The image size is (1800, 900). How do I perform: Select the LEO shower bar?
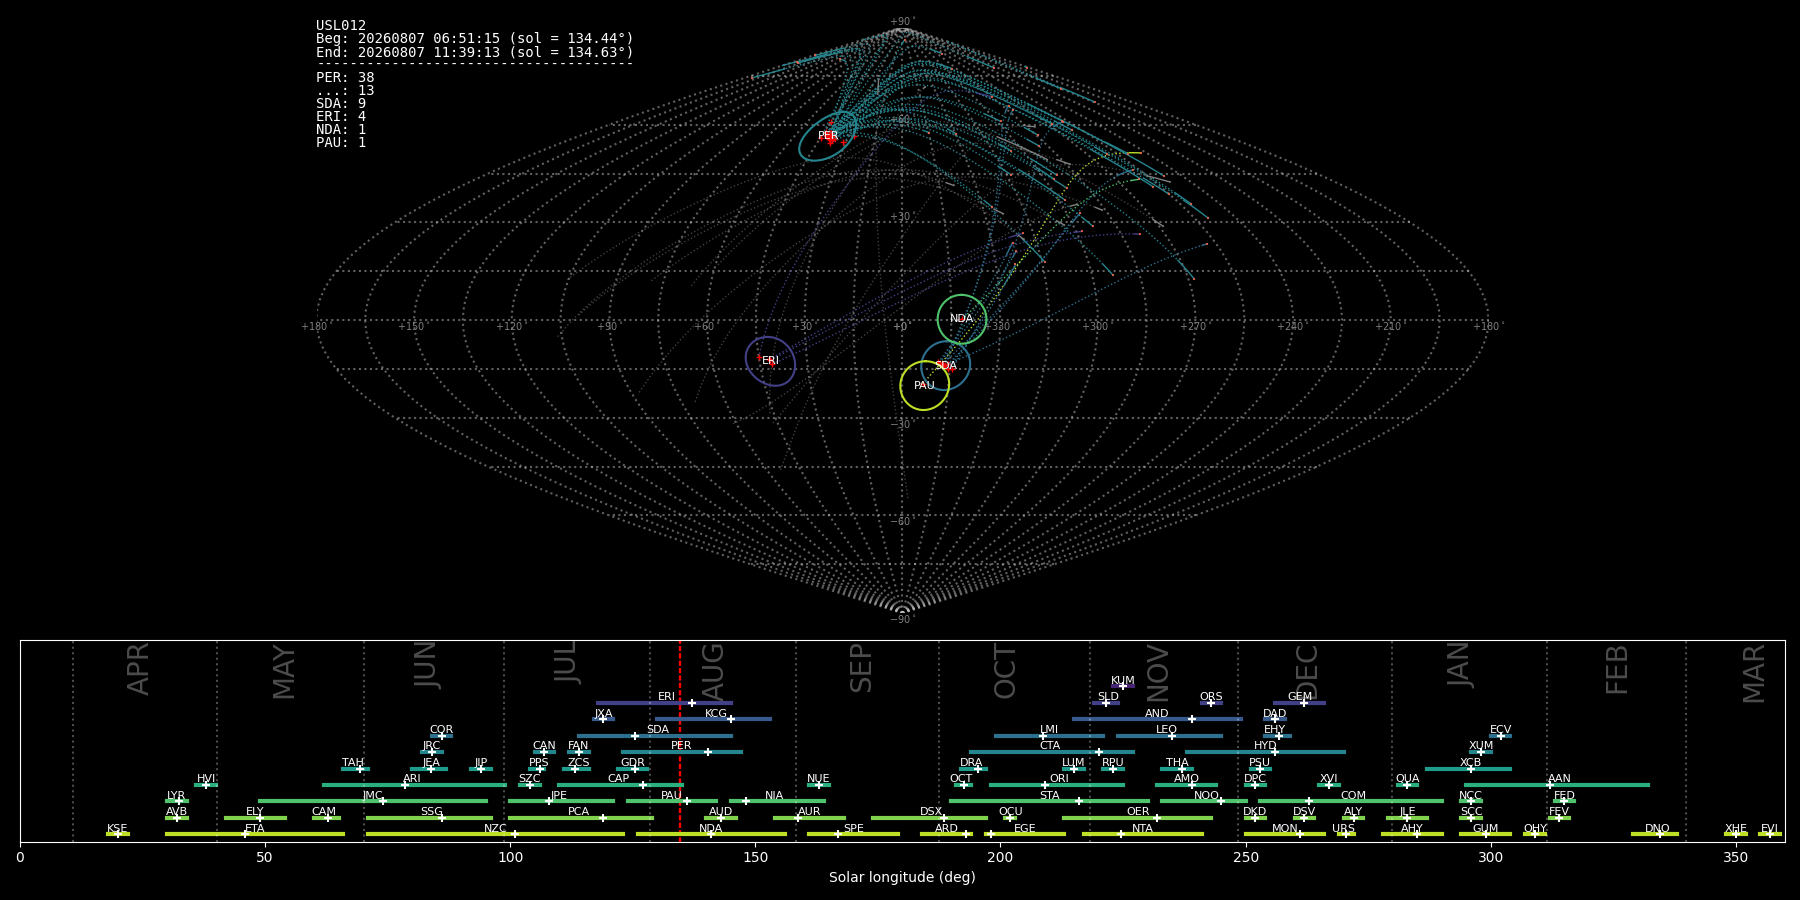pos(1169,736)
